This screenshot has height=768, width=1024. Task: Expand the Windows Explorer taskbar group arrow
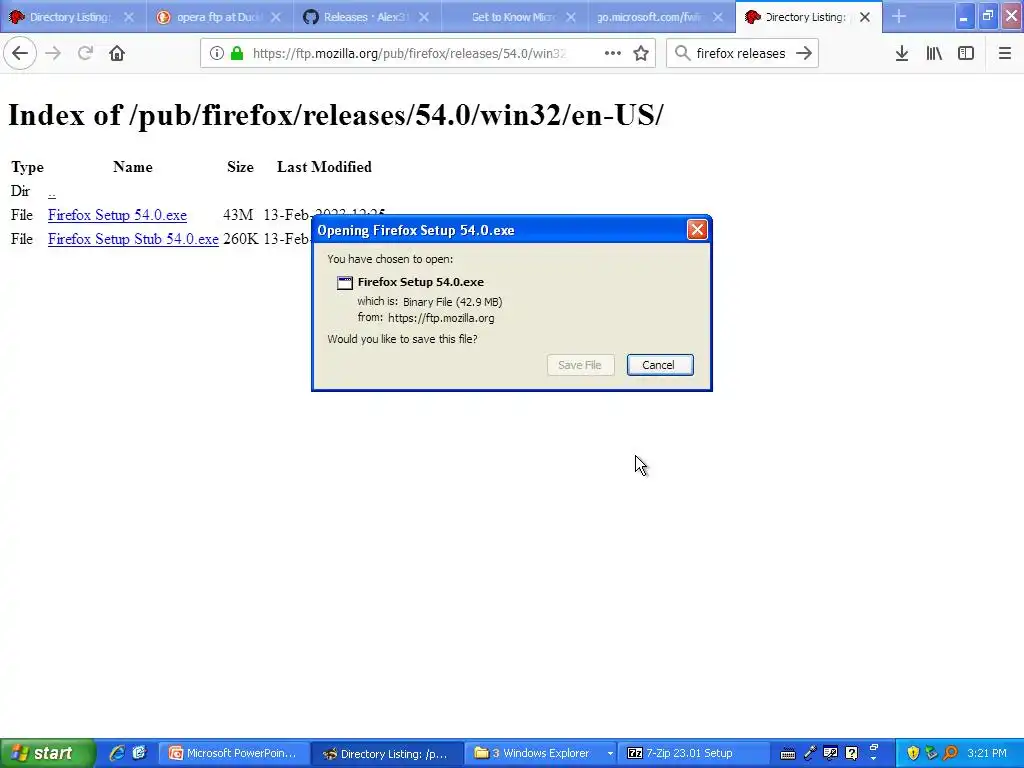coord(609,754)
